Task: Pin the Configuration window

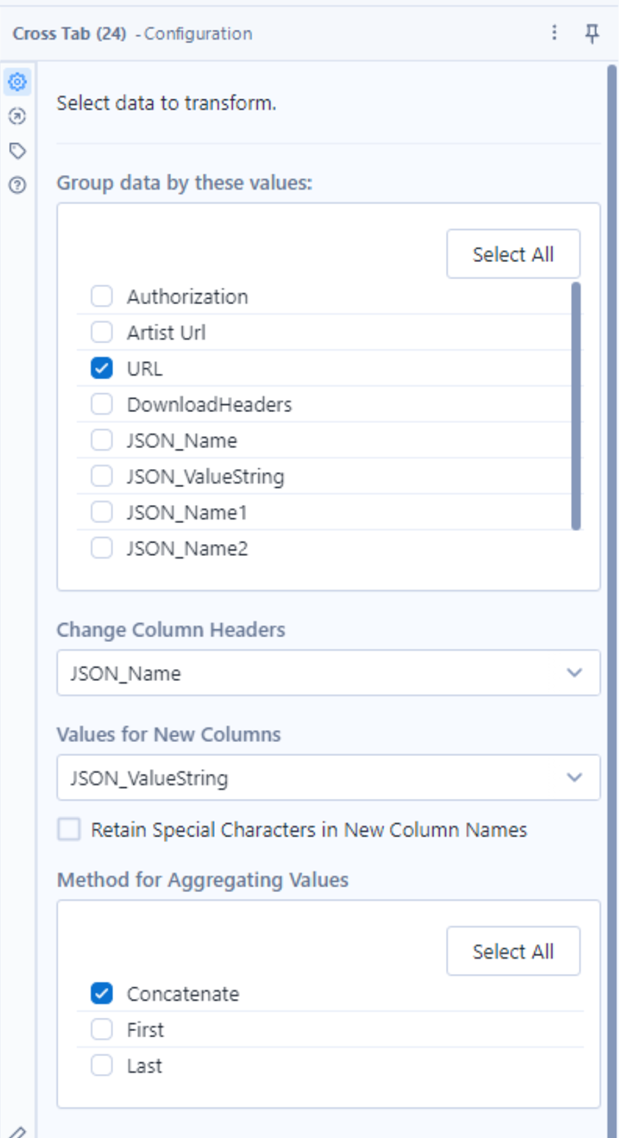Action: tap(593, 33)
